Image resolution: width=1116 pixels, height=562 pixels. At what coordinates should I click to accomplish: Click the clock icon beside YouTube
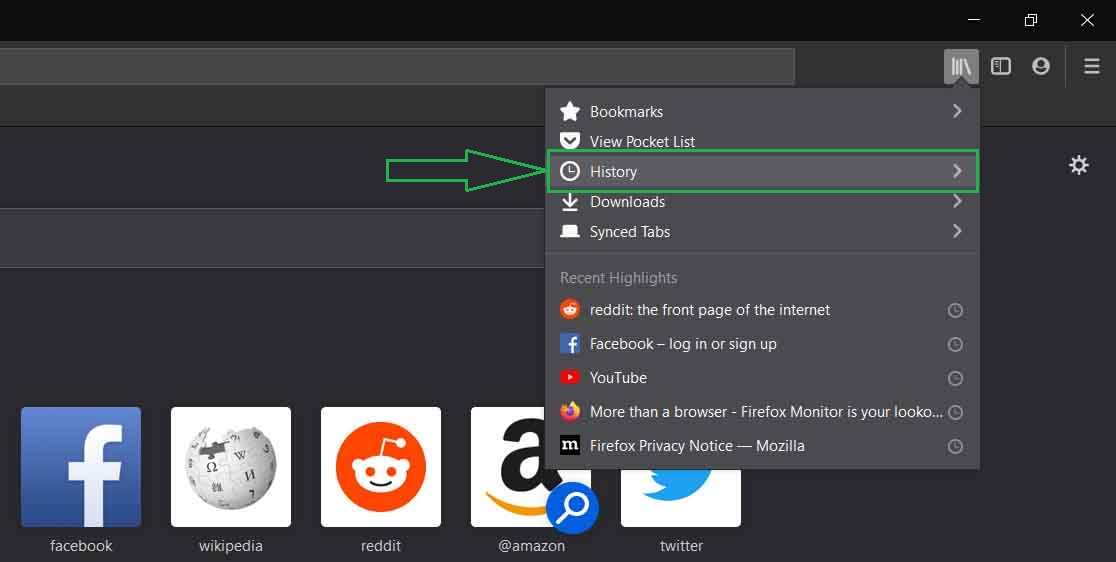(955, 378)
